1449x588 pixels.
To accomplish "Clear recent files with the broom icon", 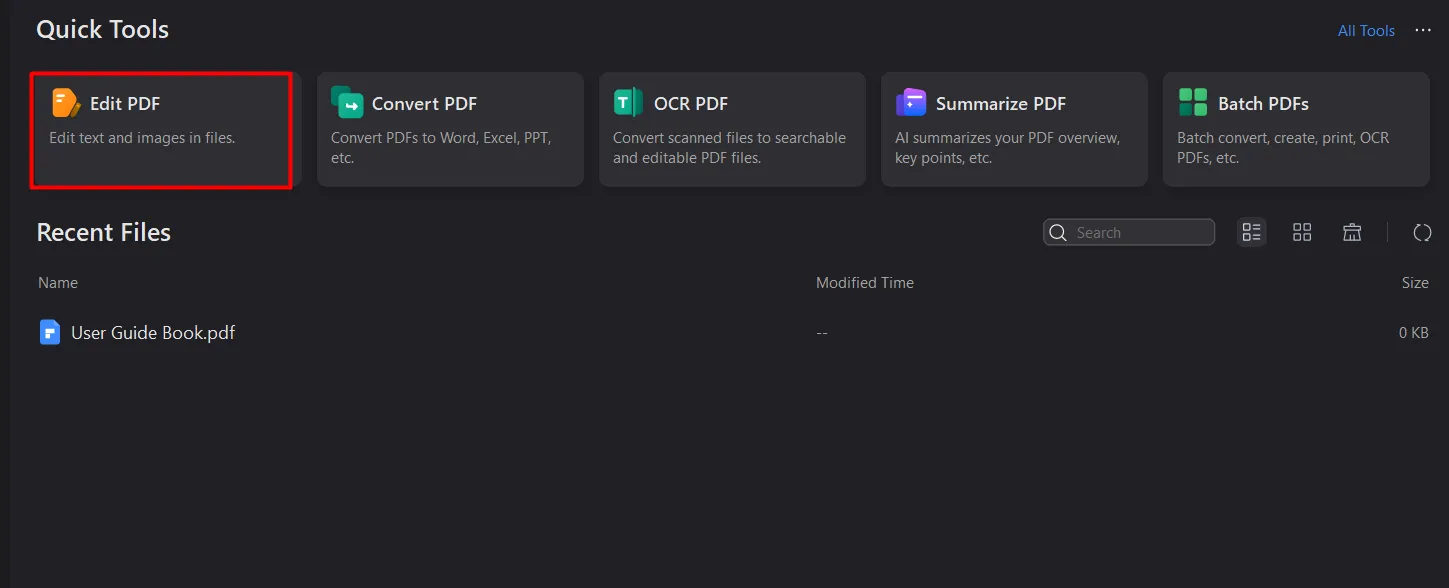I will [1352, 233].
